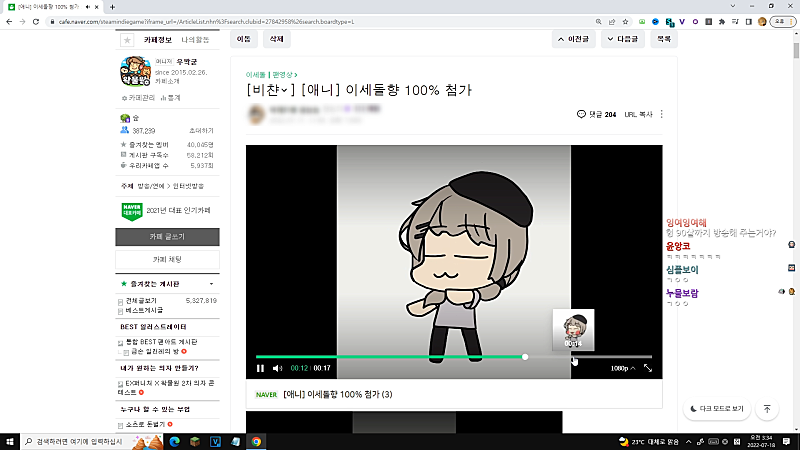Open the 소소로 돈벌기 board
The image size is (800, 450).
coord(145,424)
